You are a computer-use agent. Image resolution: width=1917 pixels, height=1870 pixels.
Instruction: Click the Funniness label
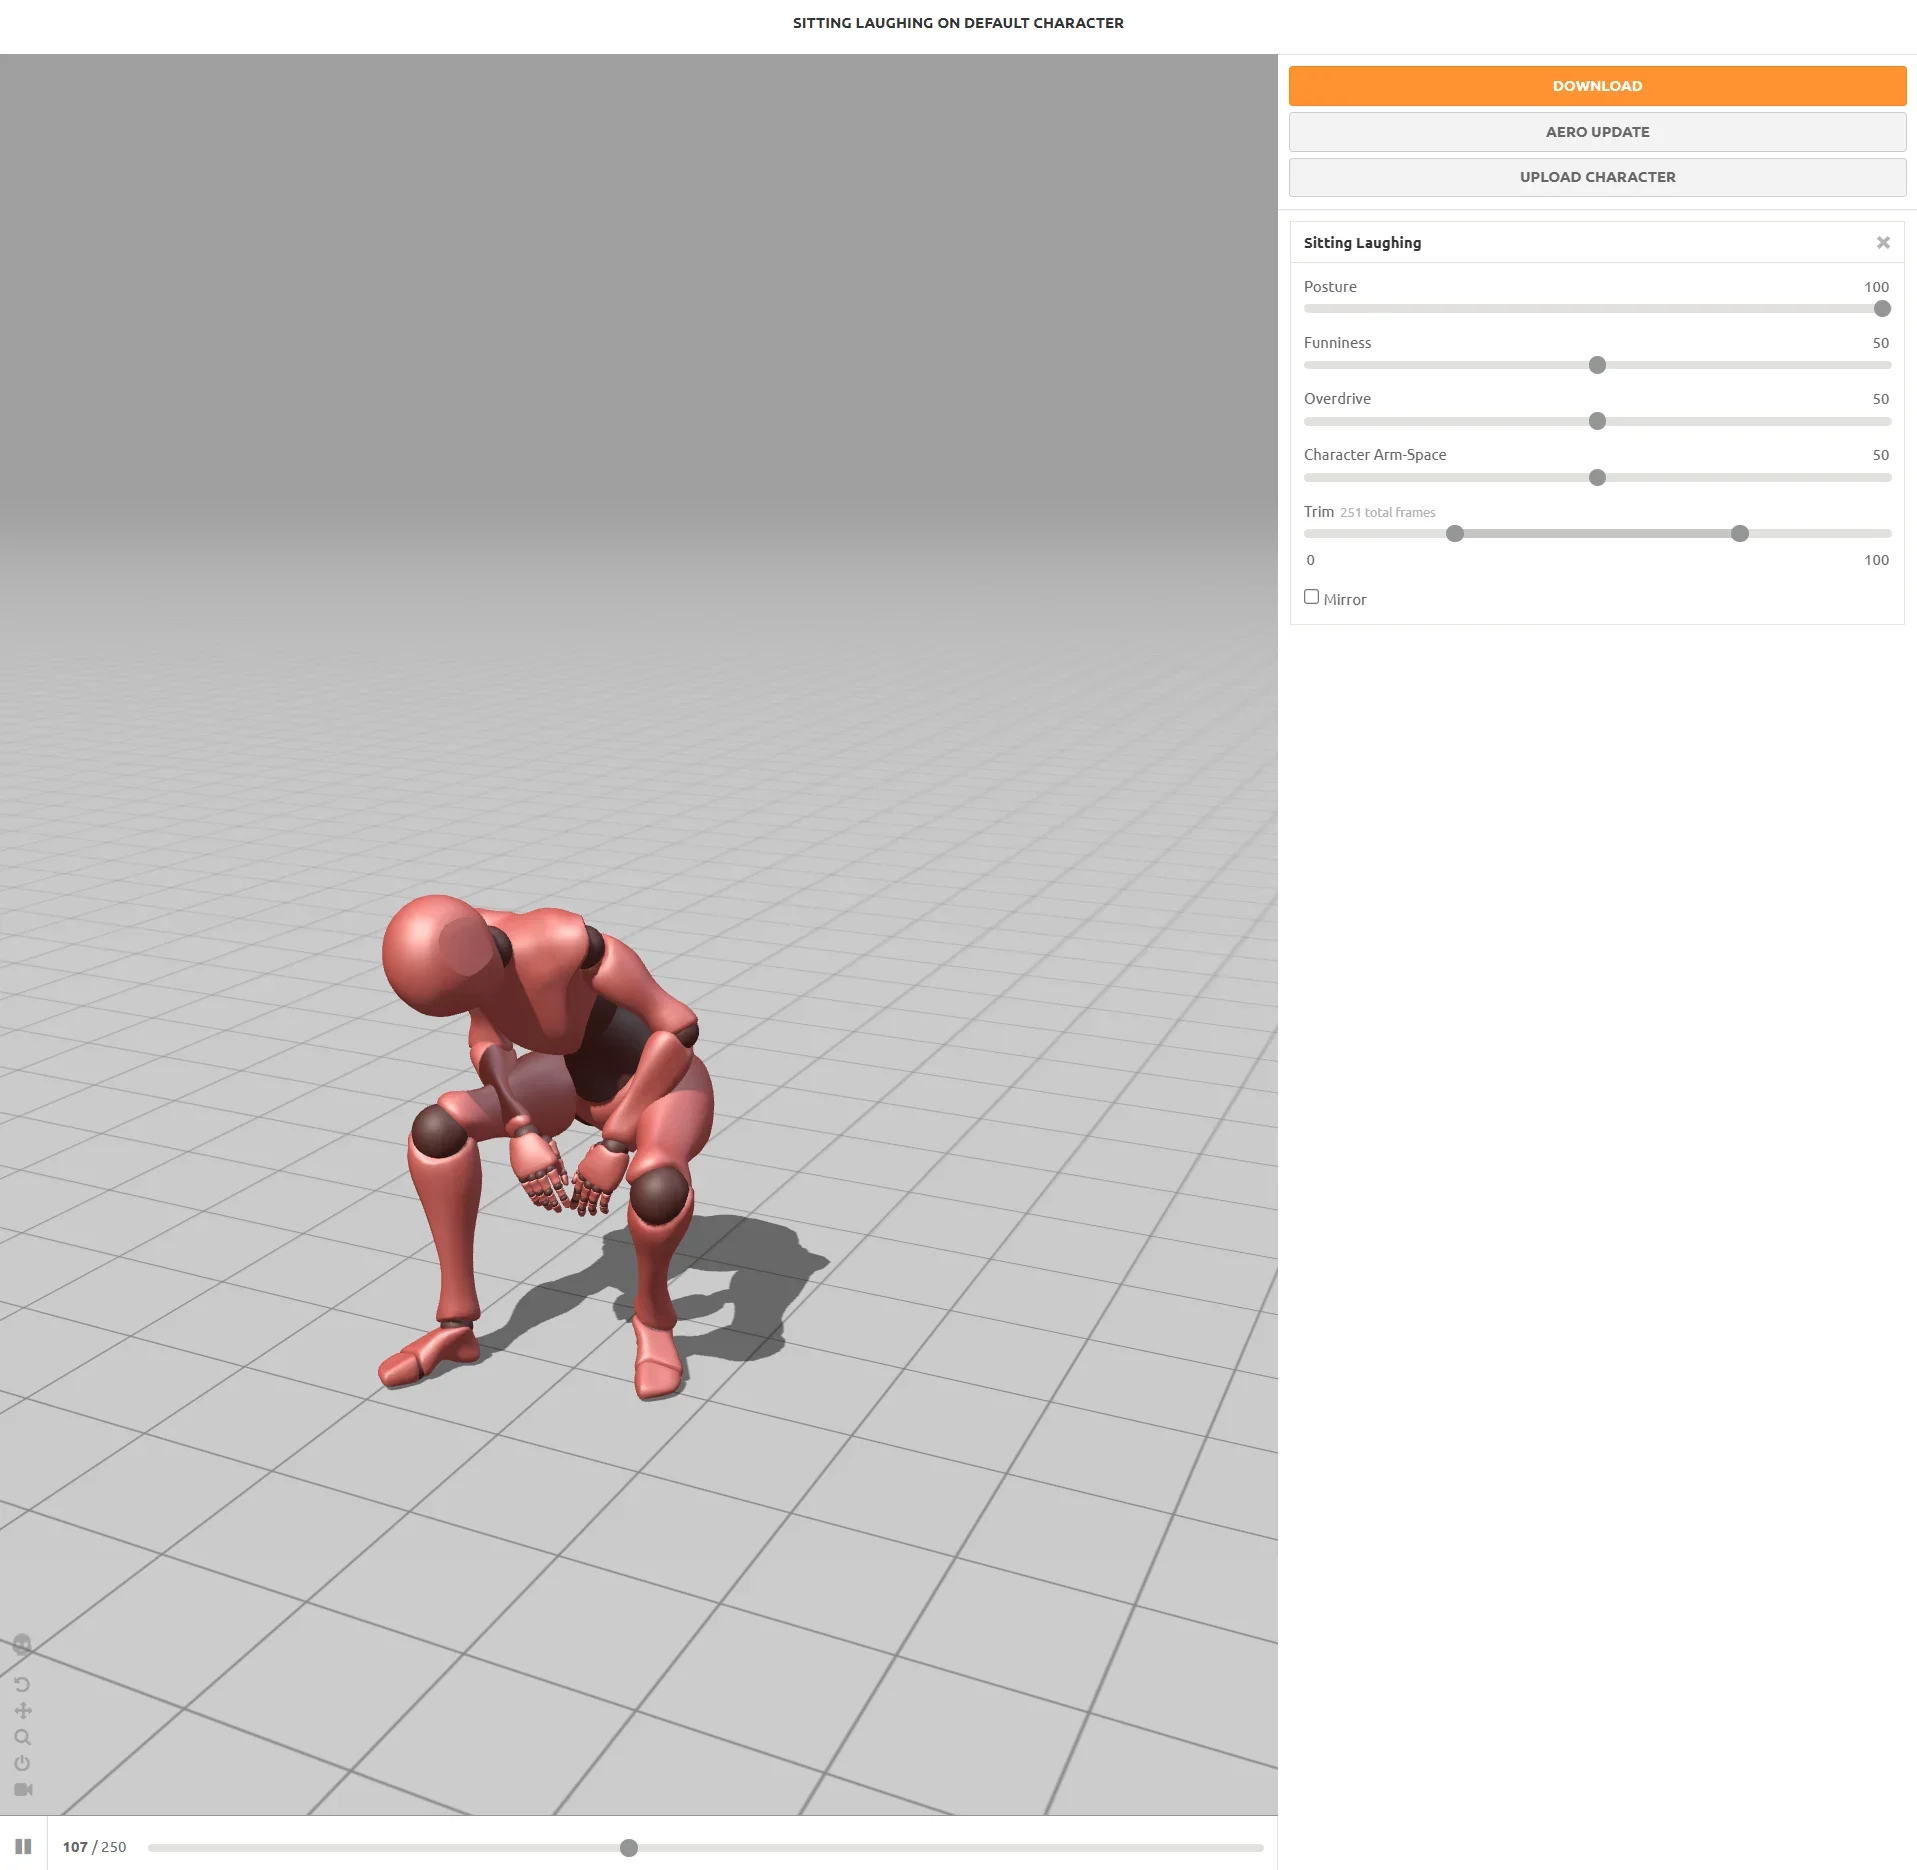point(1337,343)
